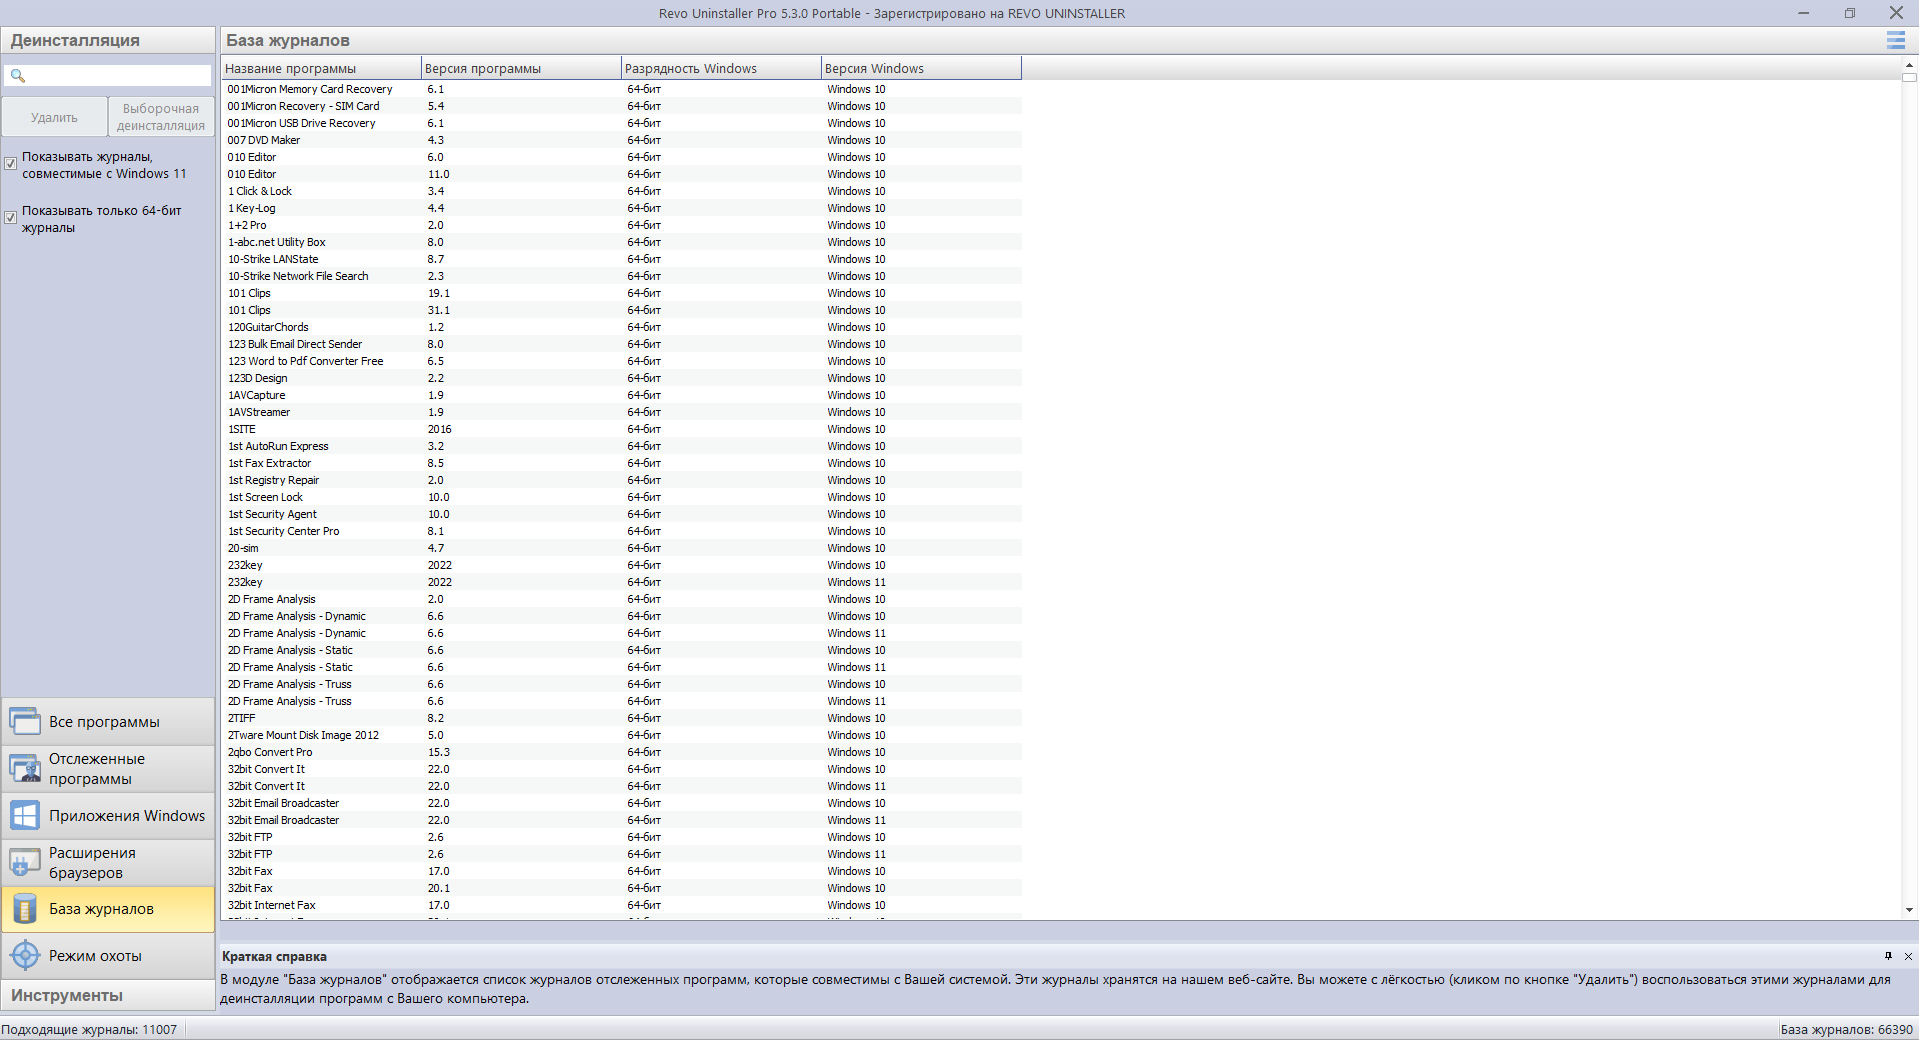Select row 001Micron Memory Card Recovery

[621, 89]
